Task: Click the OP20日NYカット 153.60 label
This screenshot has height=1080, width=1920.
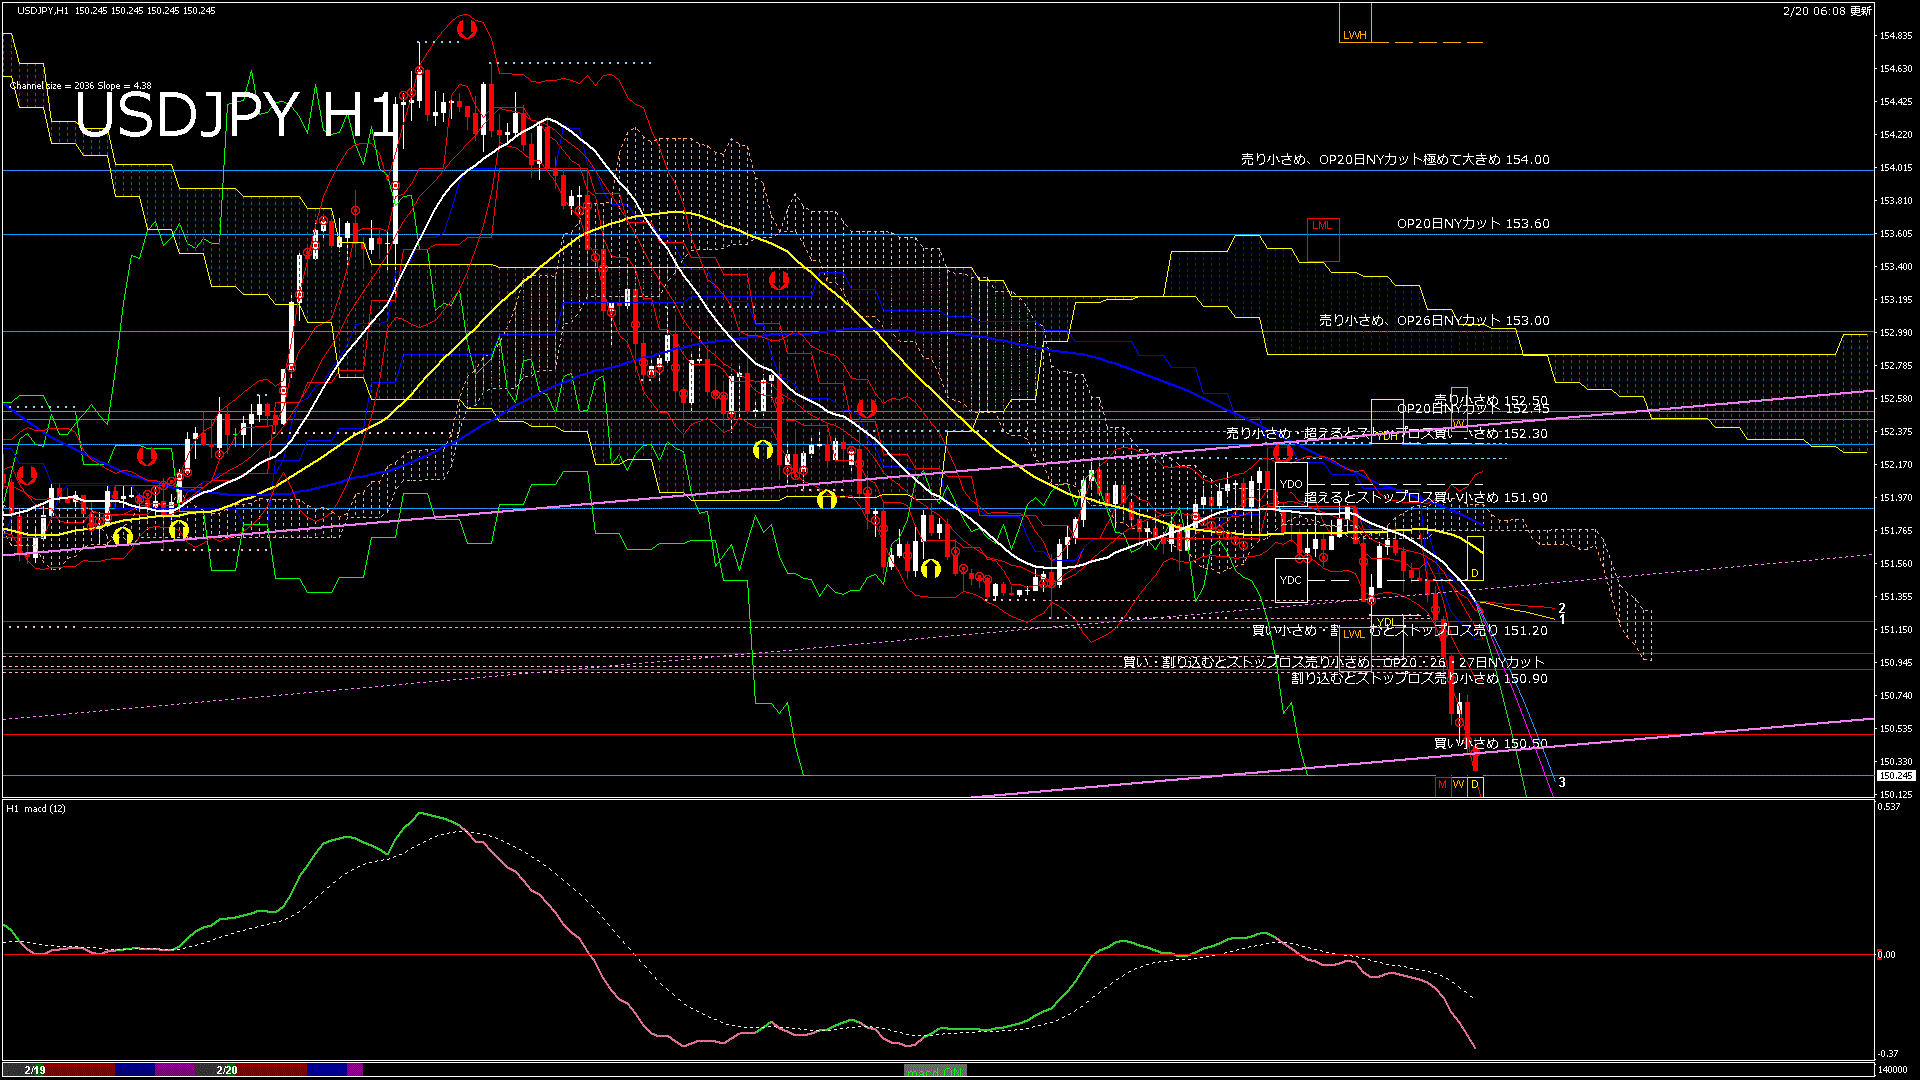Action: click(x=1473, y=224)
